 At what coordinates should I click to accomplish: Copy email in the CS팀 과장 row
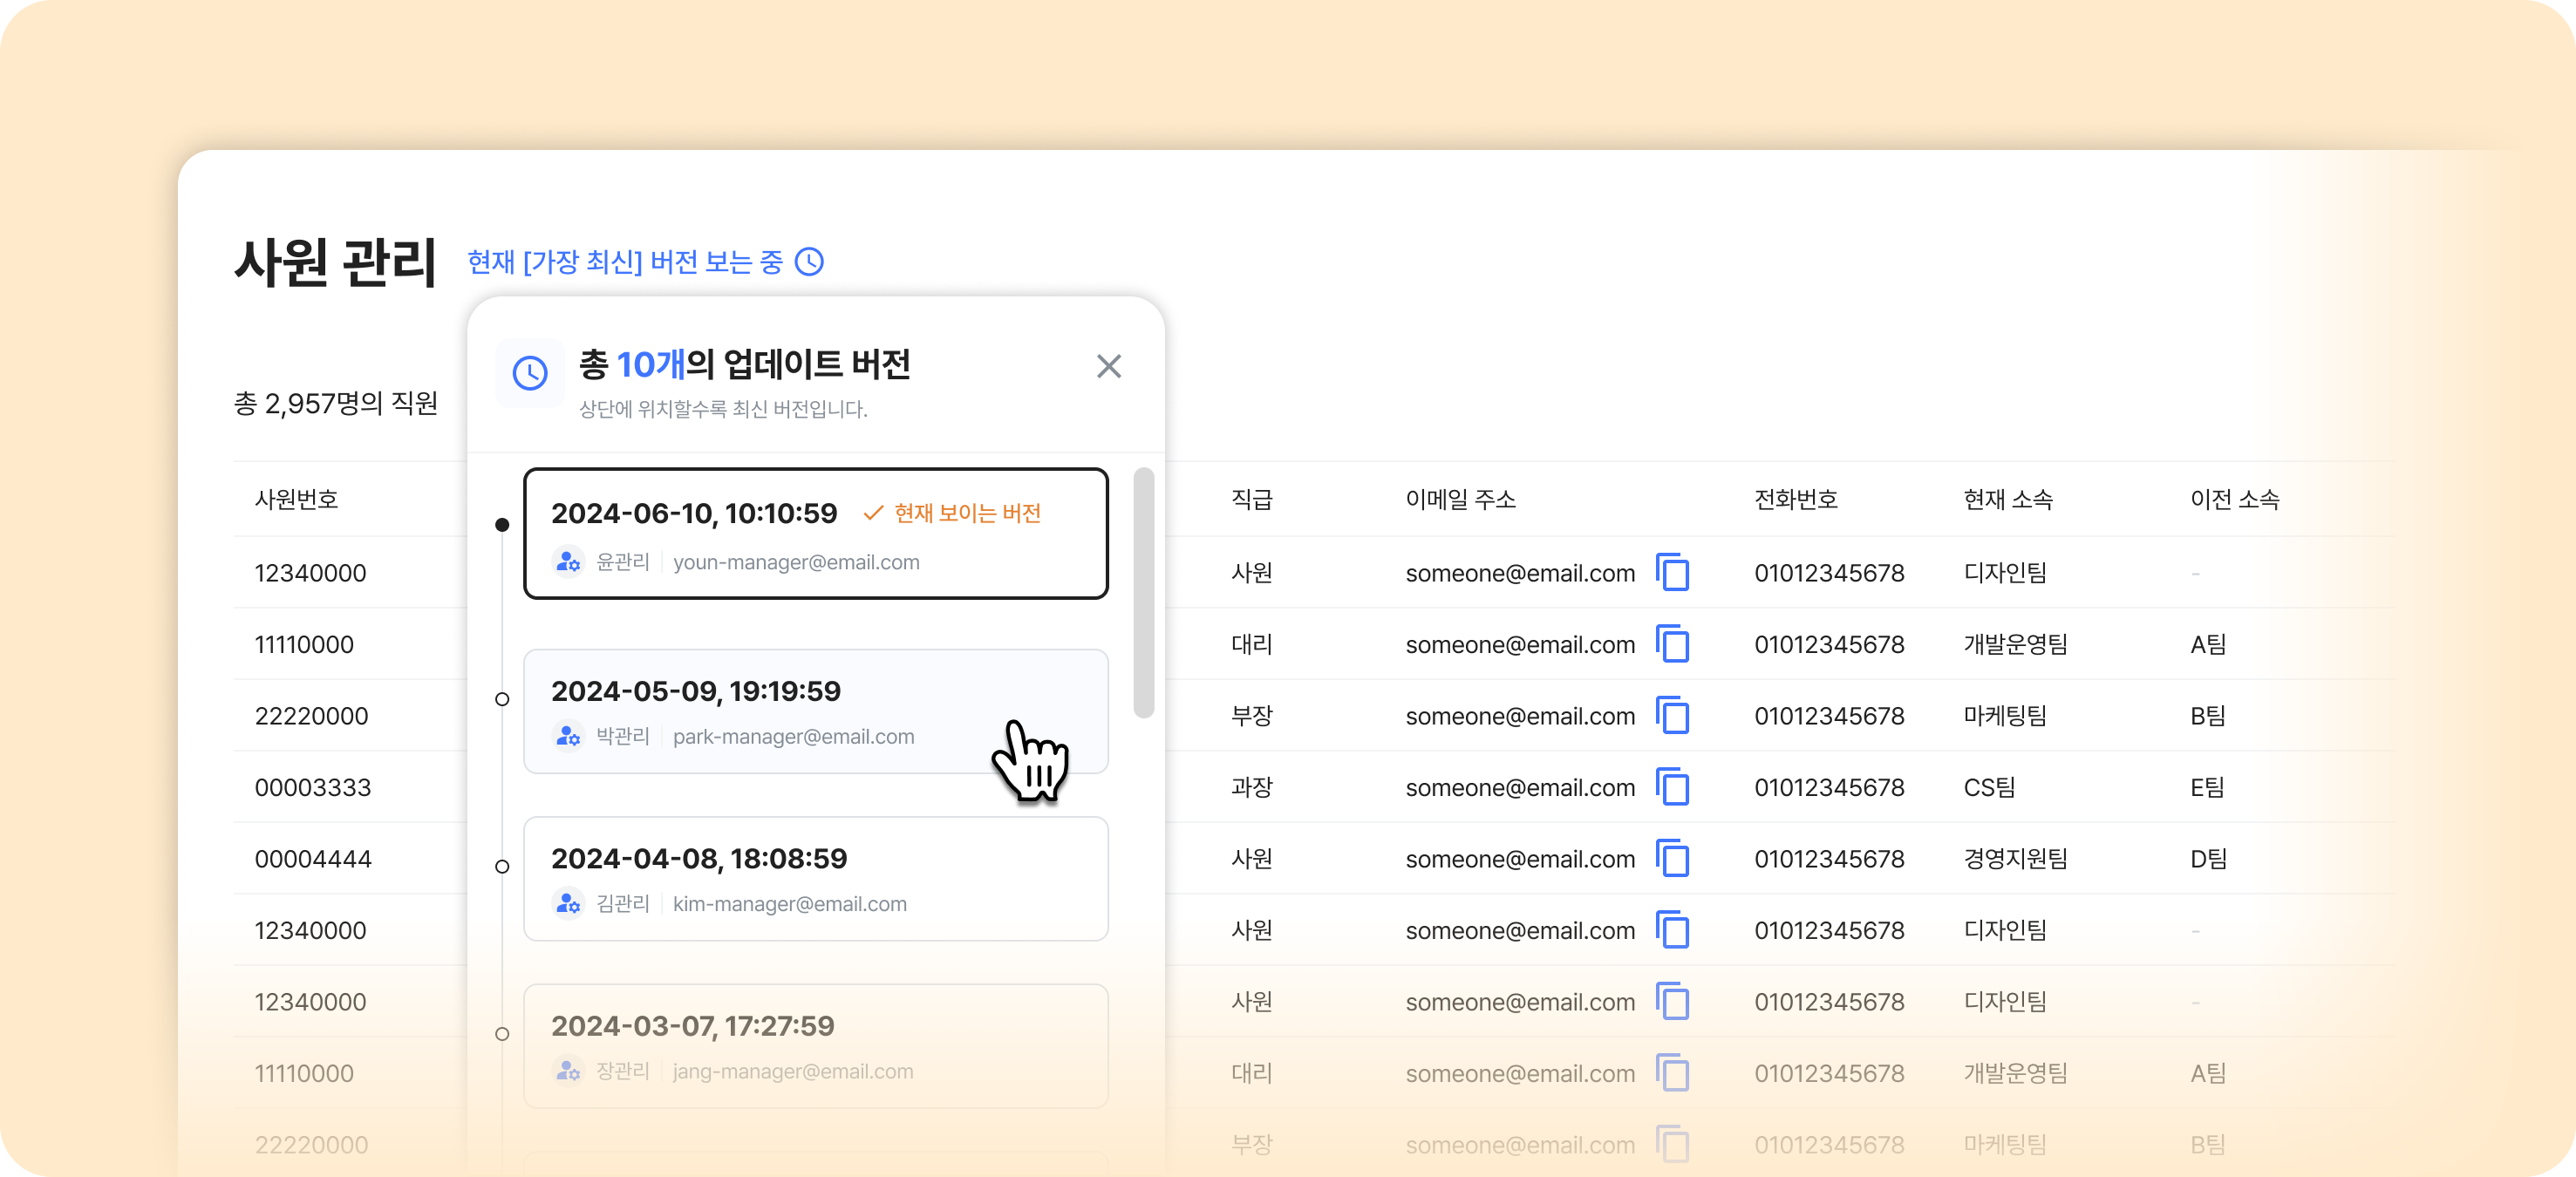(1672, 787)
